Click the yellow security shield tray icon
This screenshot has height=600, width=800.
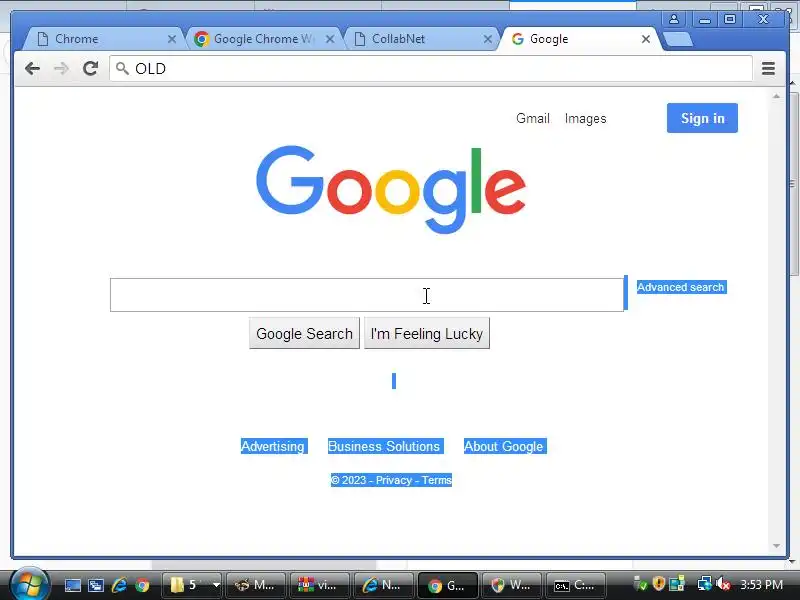click(659, 584)
